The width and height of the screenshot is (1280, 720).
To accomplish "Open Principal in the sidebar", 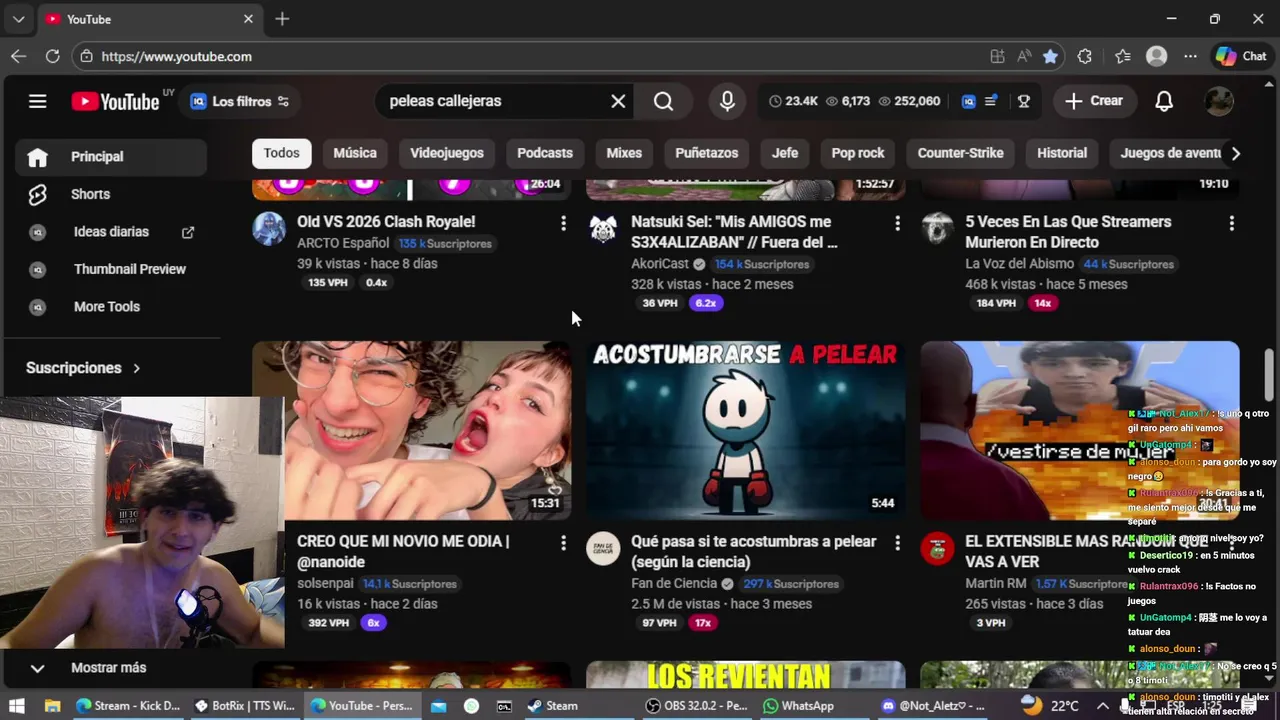I will click(111, 157).
